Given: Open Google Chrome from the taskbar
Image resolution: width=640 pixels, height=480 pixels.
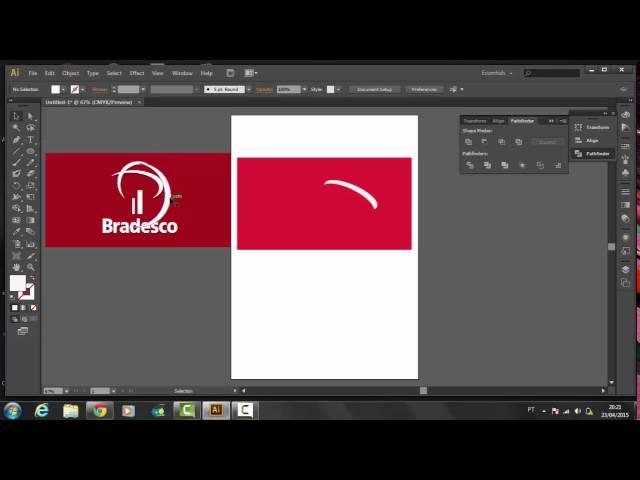Looking at the screenshot, I should pos(100,410).
